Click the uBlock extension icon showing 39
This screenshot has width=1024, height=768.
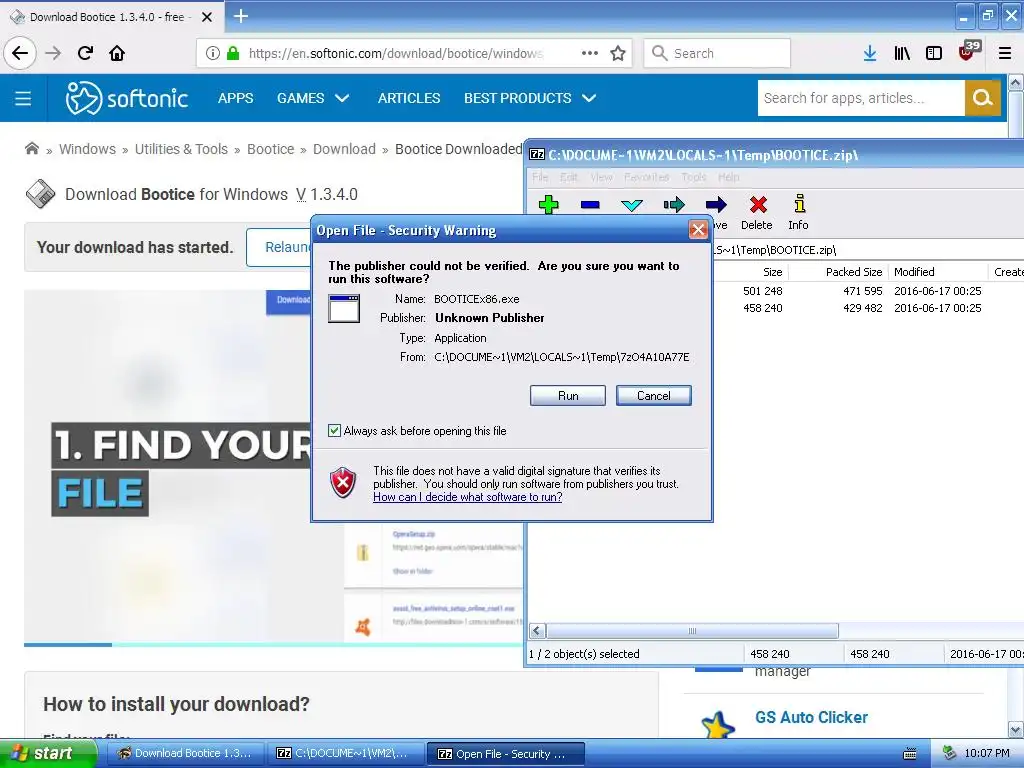pos(968,52)
